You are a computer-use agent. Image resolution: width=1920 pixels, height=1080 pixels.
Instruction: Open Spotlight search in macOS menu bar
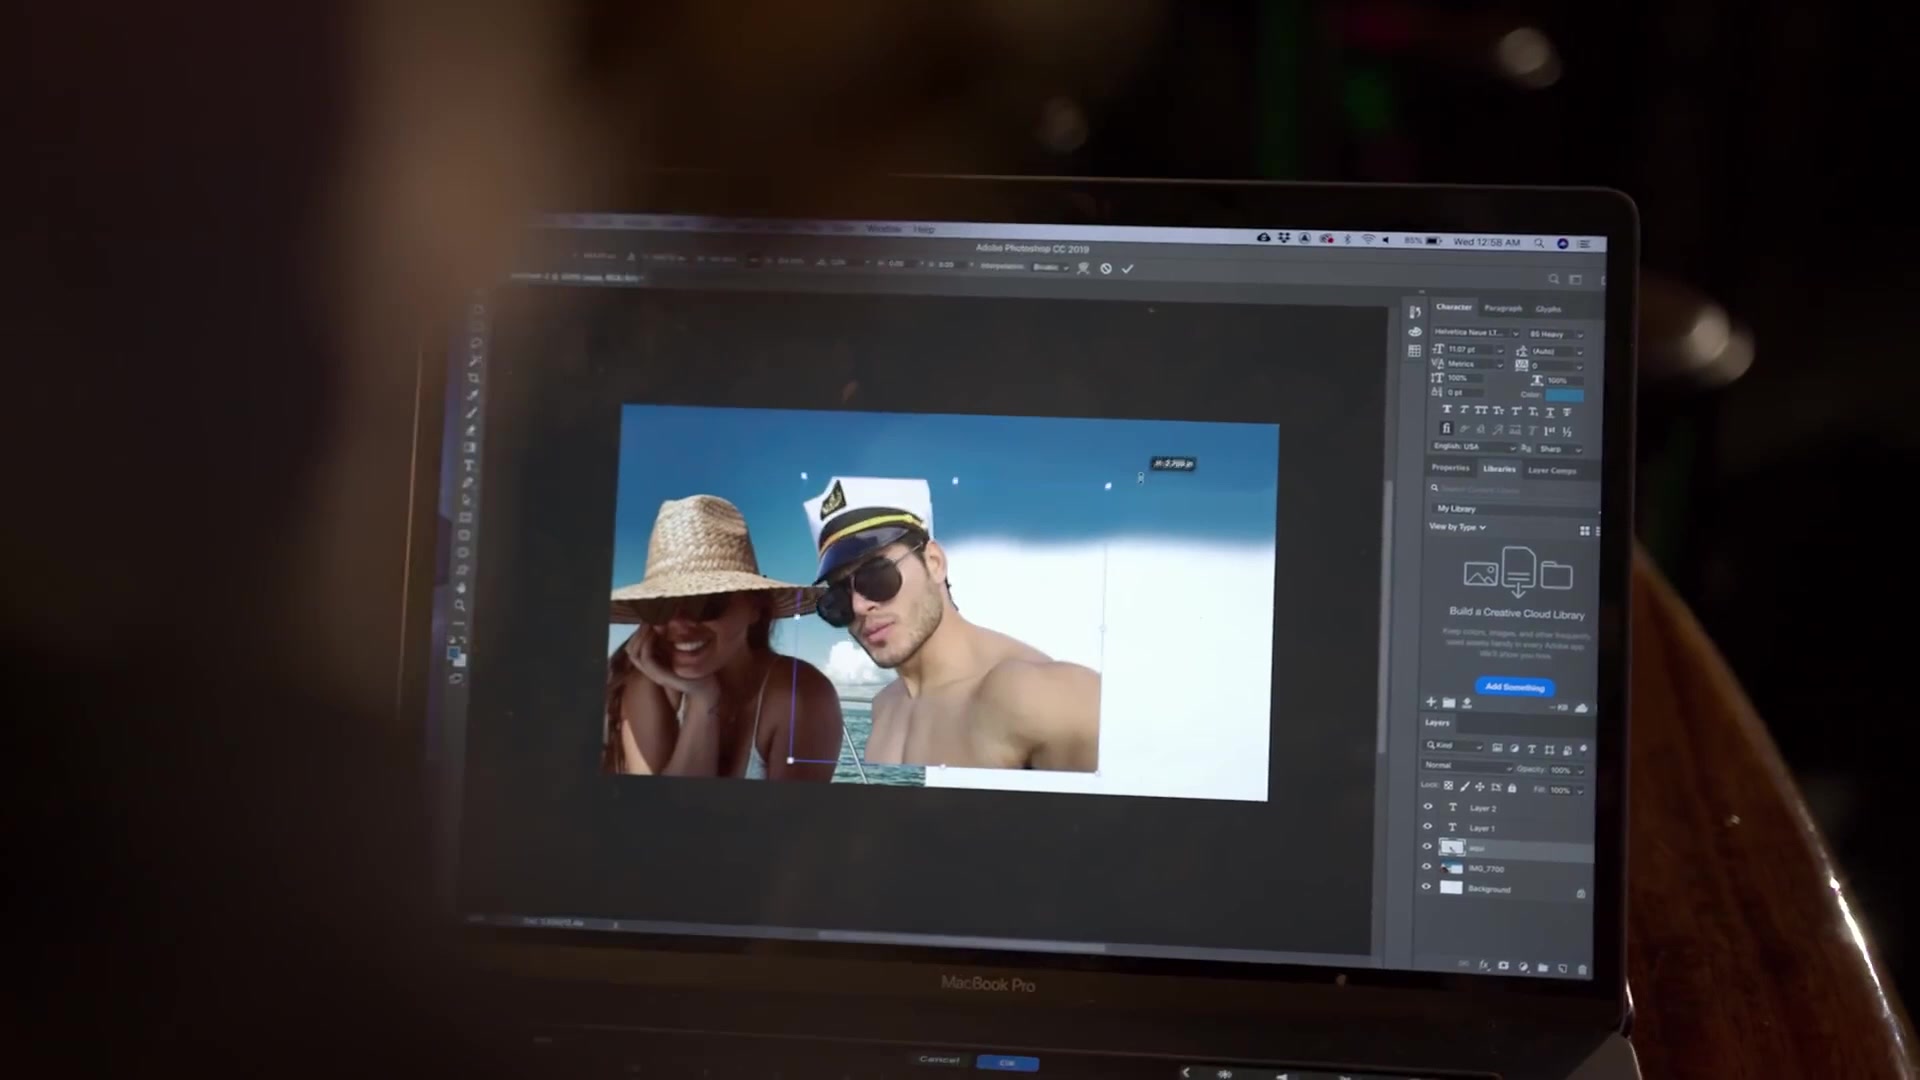point(1539,243)
